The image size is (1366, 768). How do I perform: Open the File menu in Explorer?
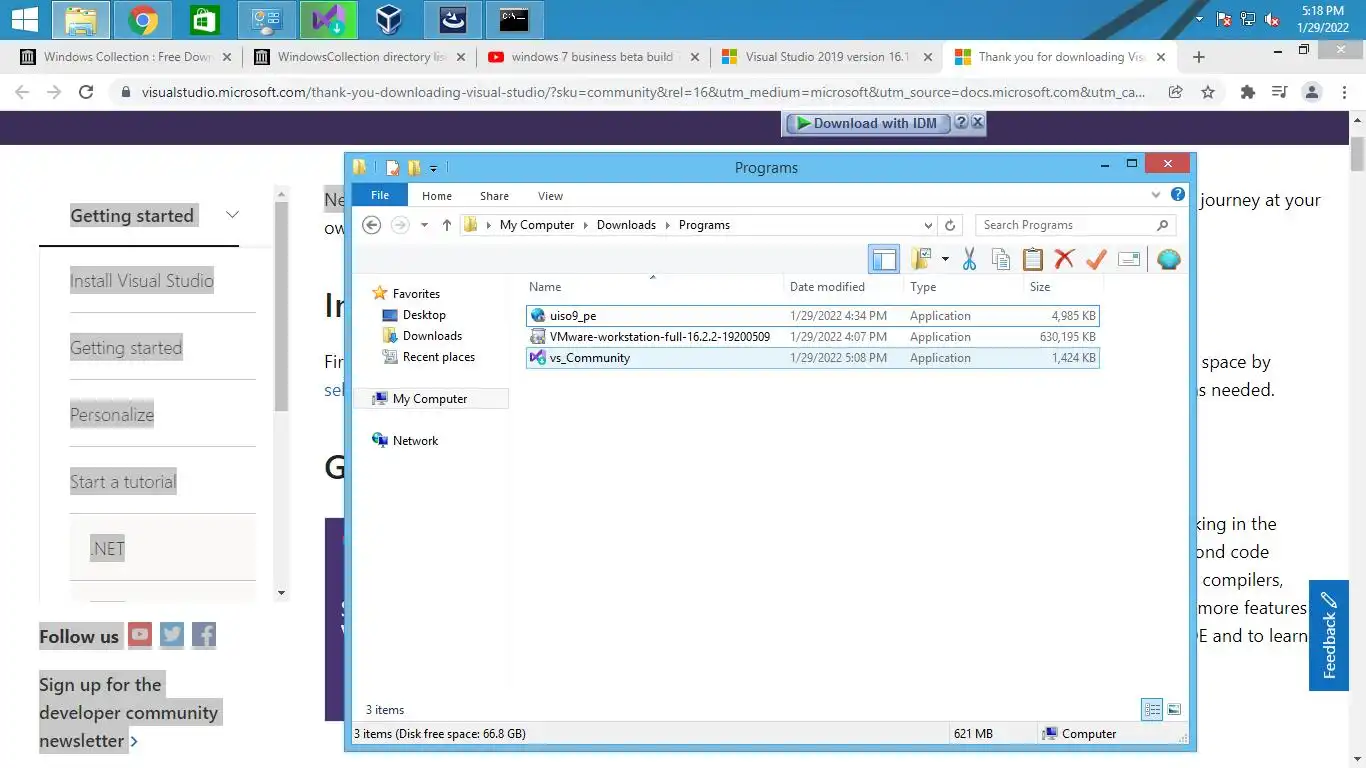pyautogui.click(x=380, y=195)
